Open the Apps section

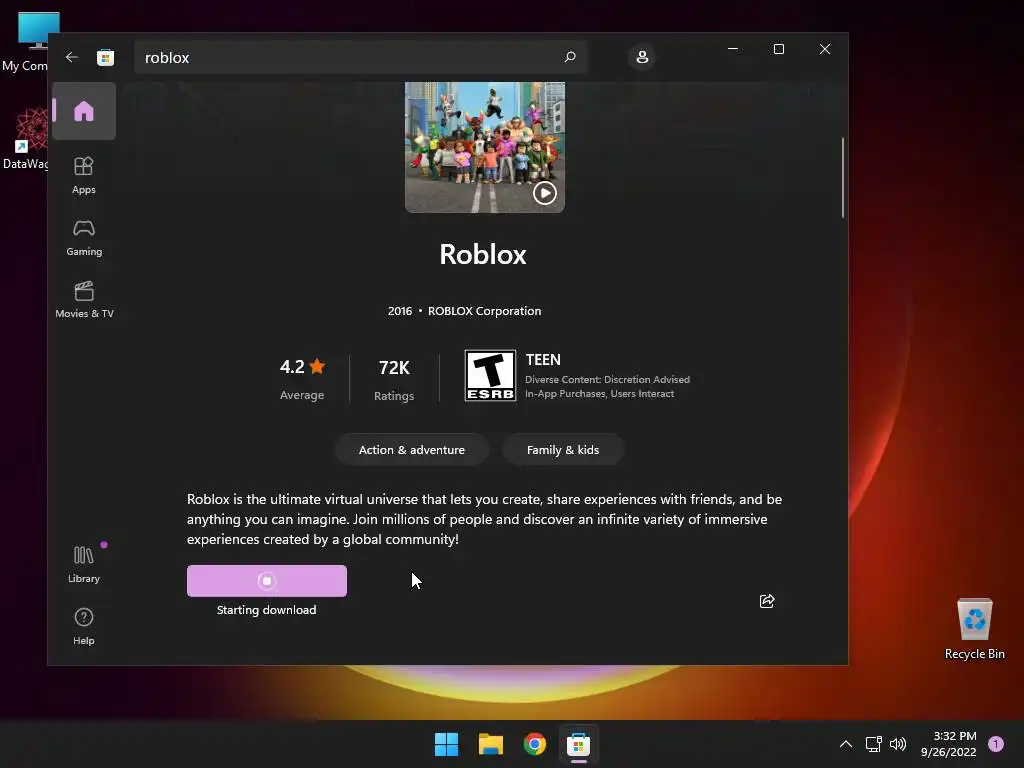click(84, 175)
